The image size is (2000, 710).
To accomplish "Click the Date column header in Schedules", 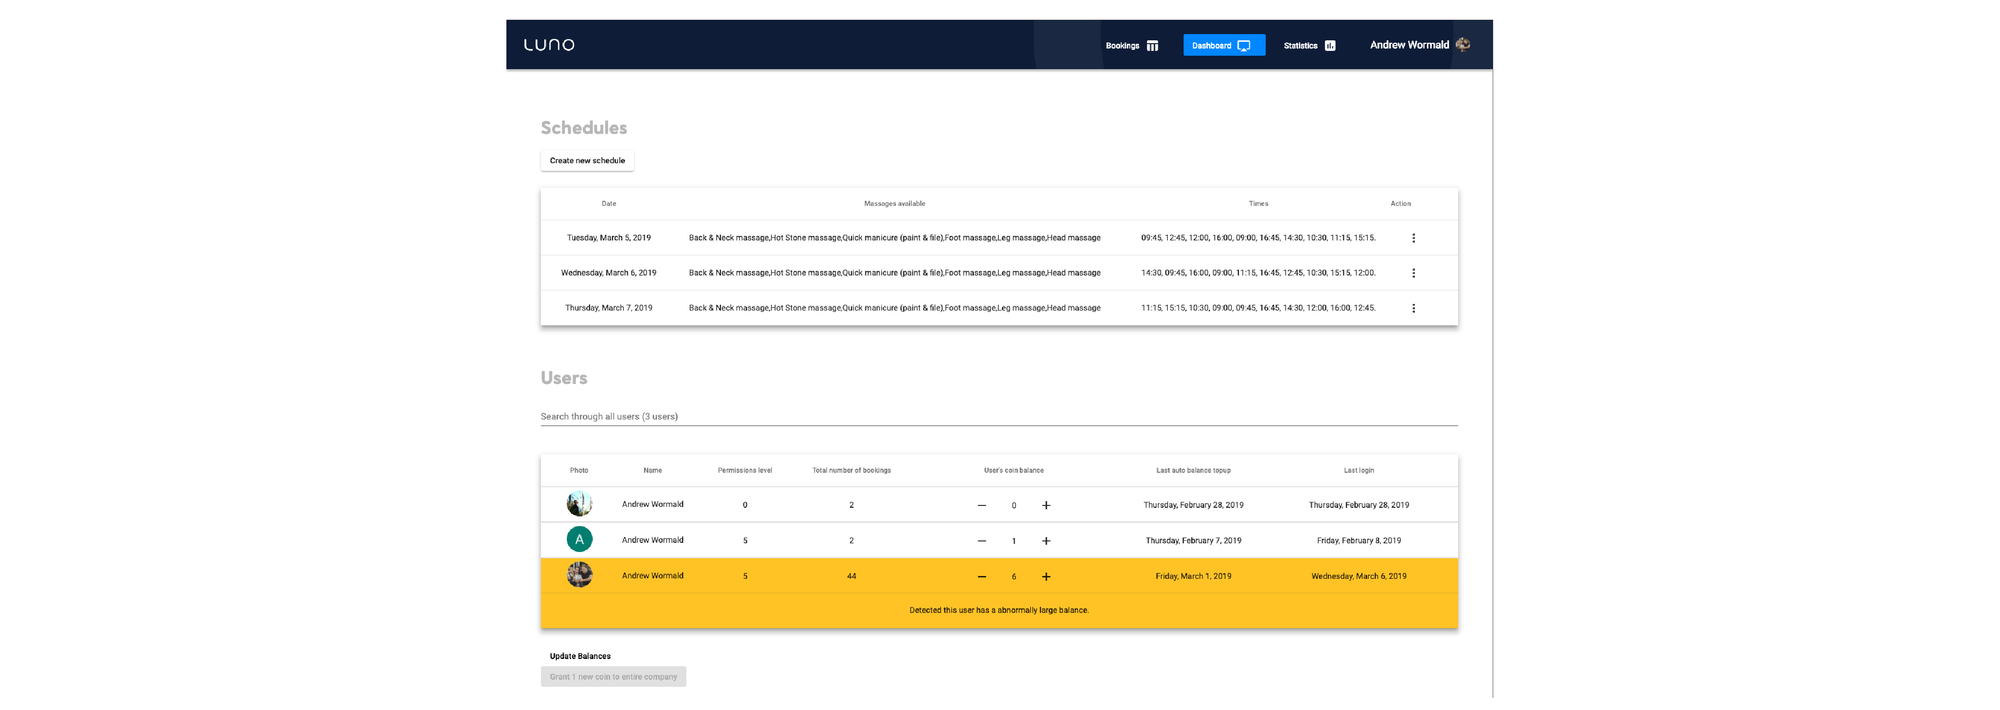I will point(609,204).
